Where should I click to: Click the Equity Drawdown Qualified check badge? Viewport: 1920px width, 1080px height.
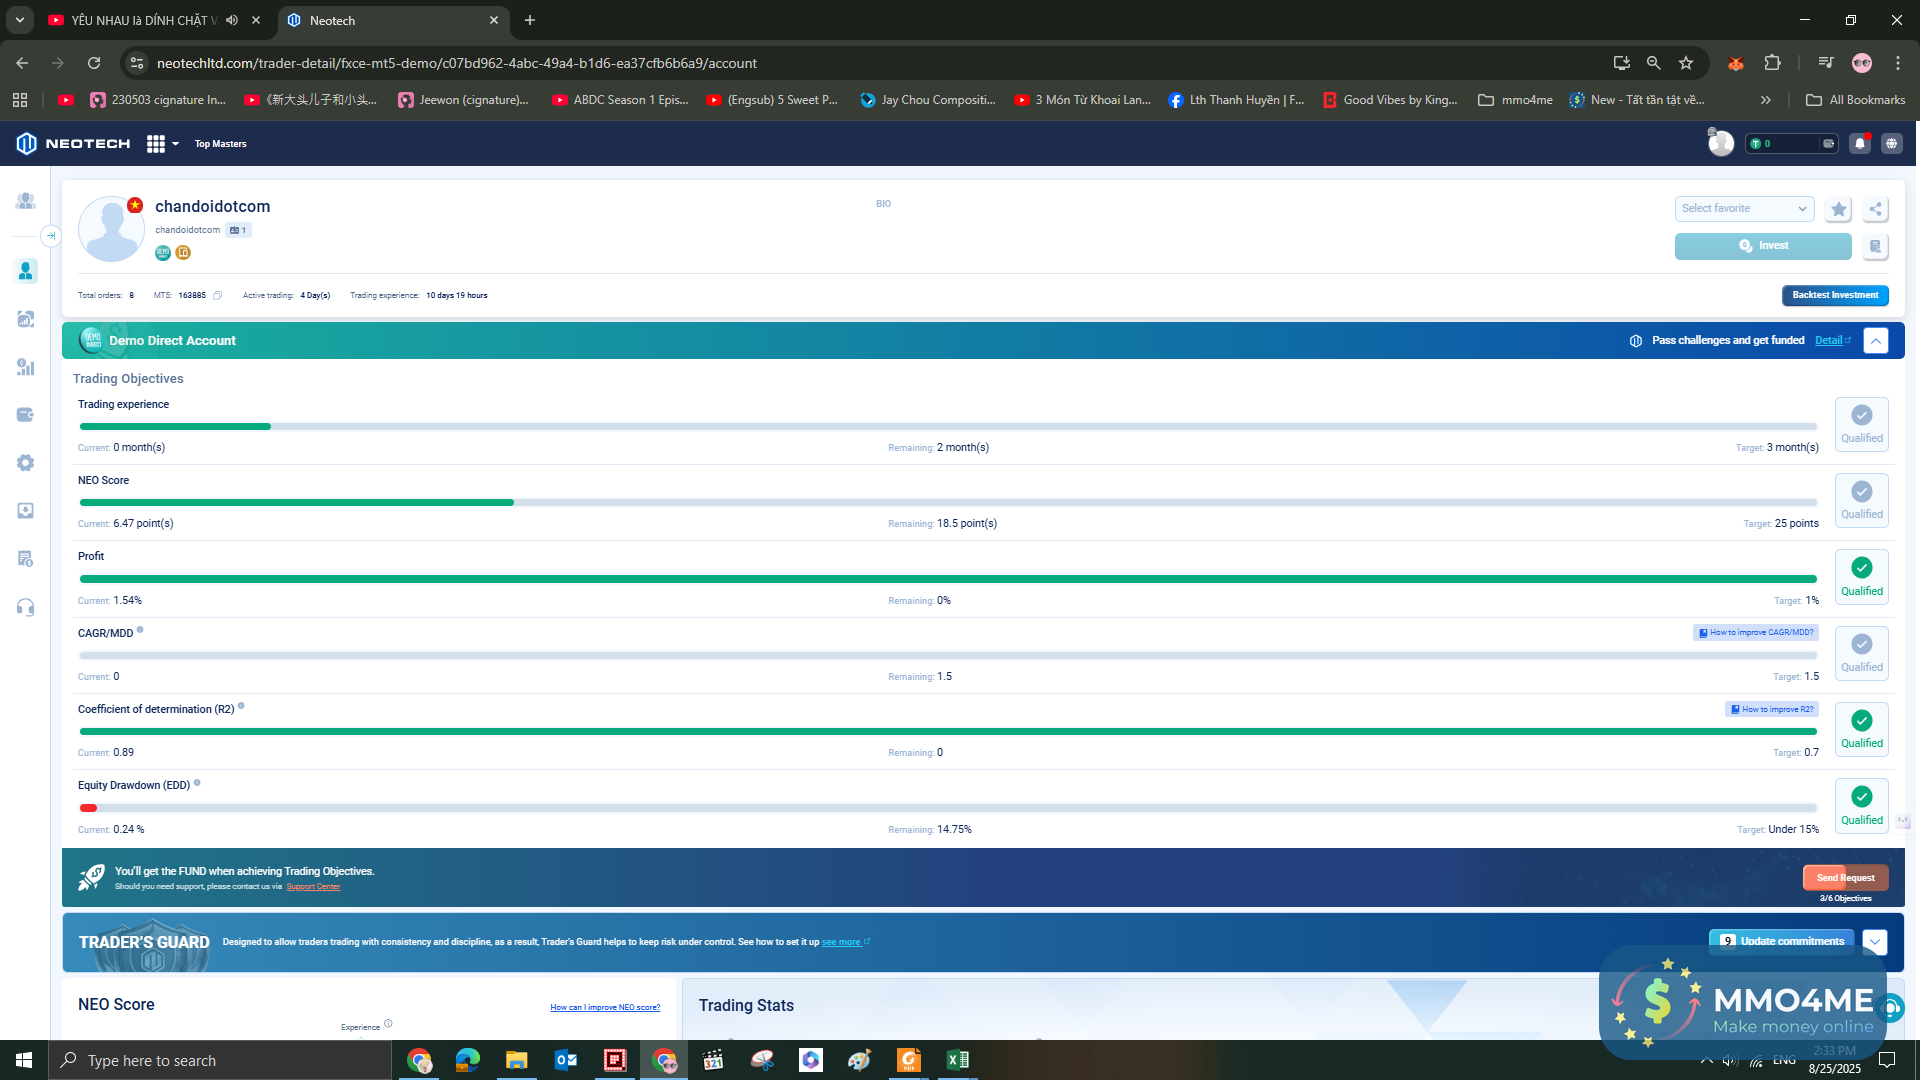1861,805
